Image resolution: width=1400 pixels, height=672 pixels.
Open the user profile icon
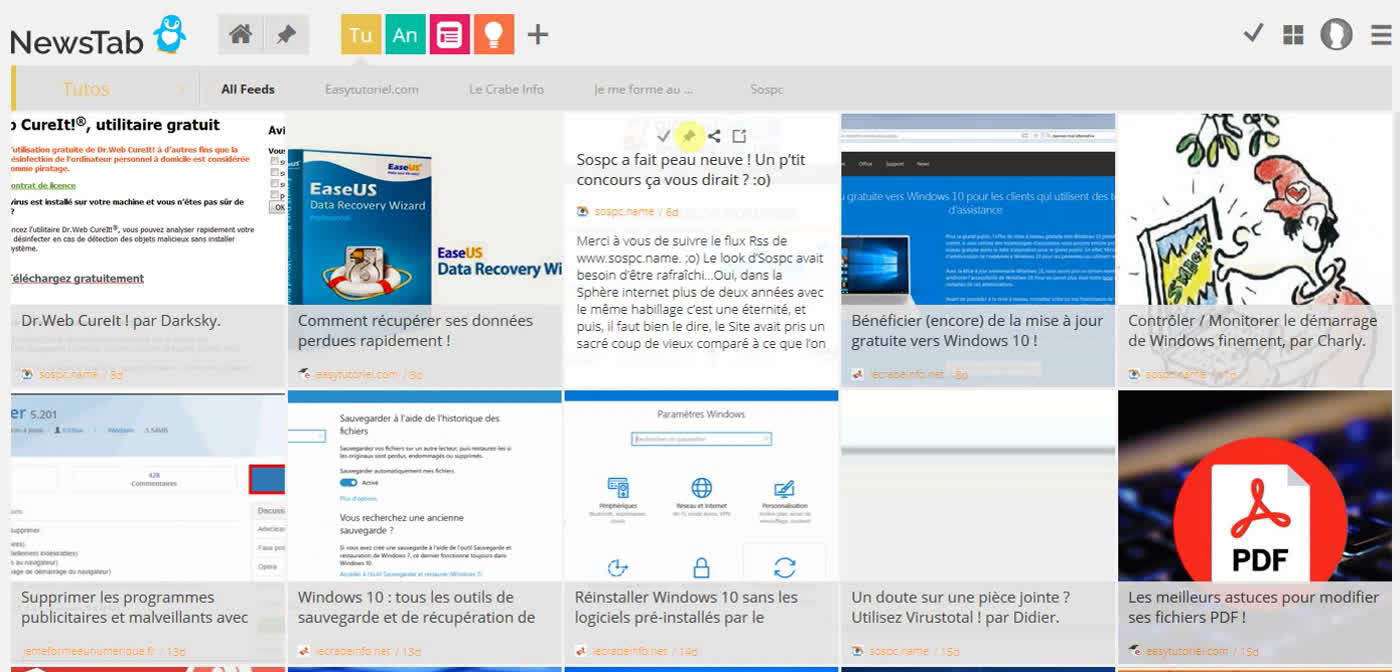tap(1336, 34)
